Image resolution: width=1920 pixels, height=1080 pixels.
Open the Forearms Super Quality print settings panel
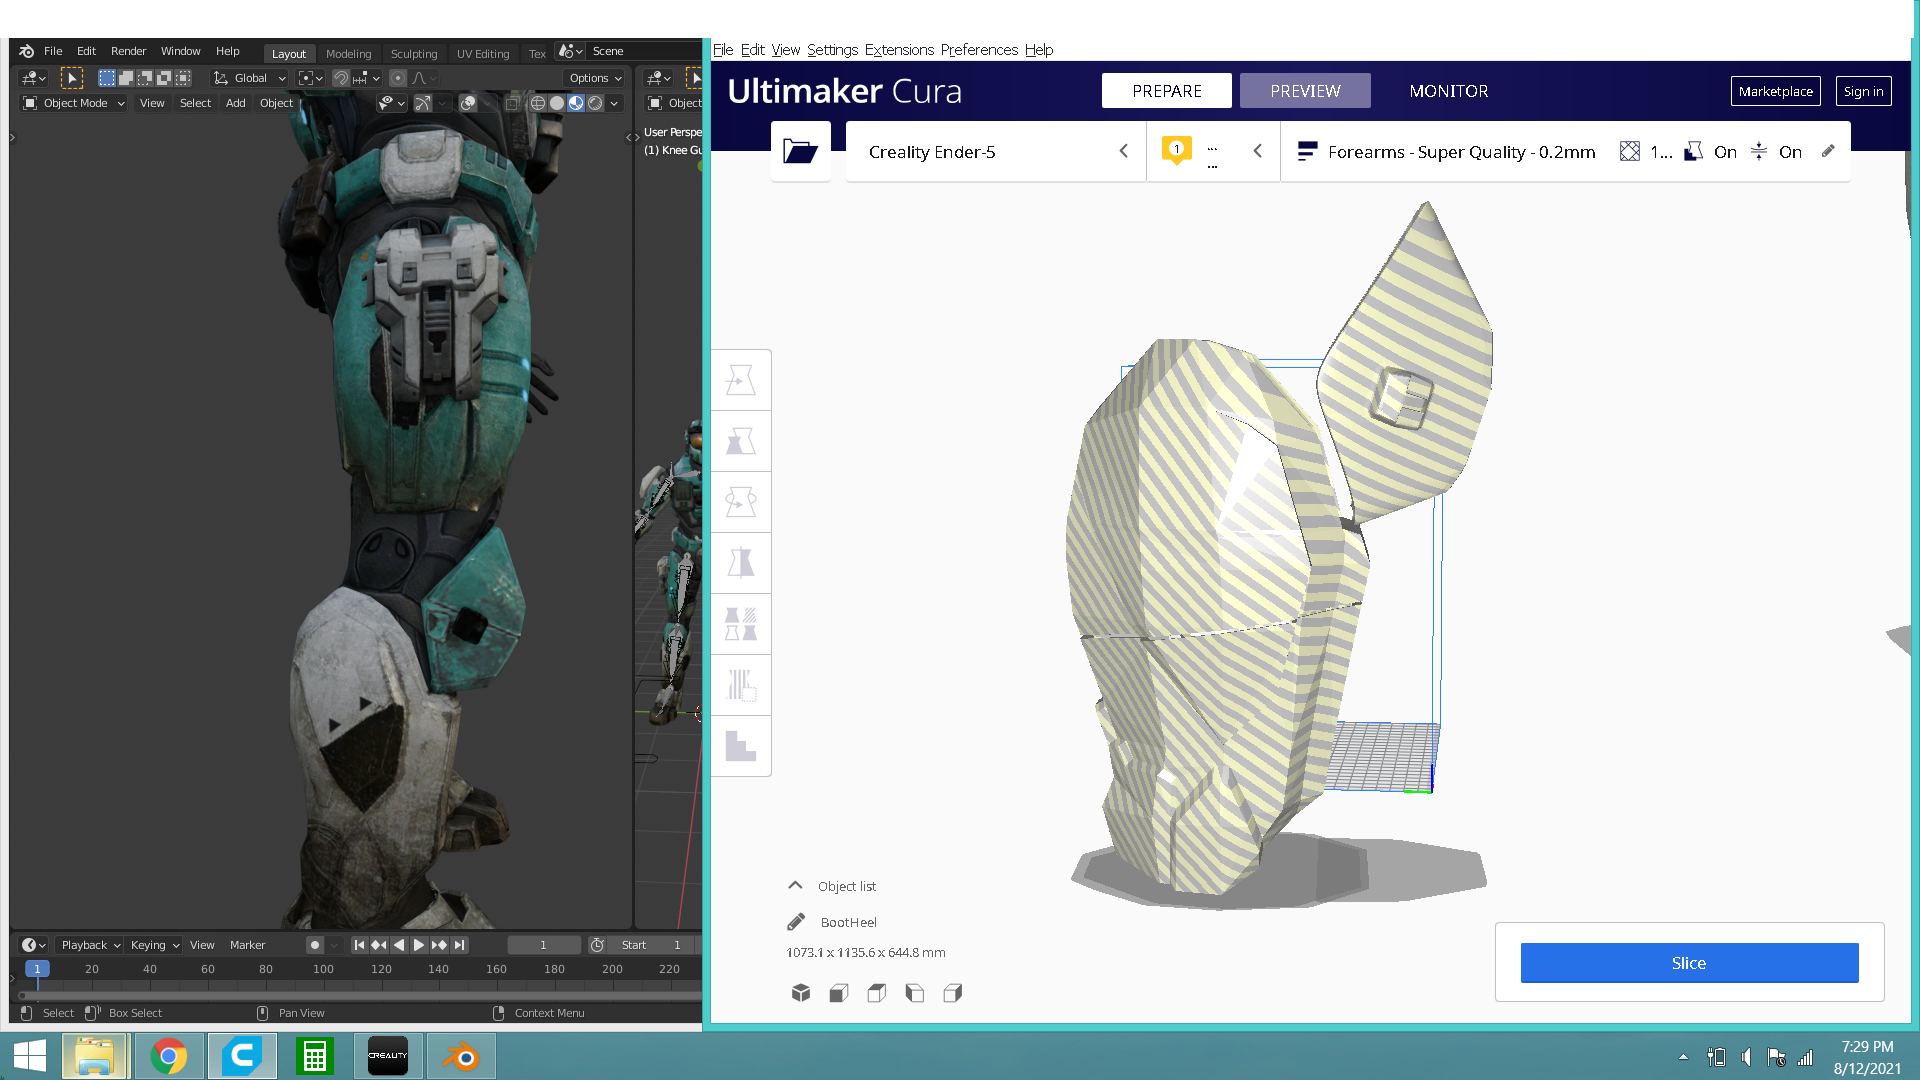1565,151
